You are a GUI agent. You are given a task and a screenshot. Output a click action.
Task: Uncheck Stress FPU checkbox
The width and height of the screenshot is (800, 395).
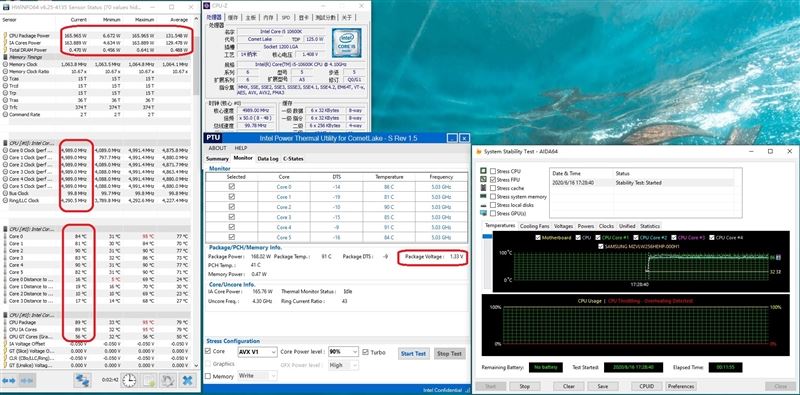pyautogui.click(x=493, y=180)
